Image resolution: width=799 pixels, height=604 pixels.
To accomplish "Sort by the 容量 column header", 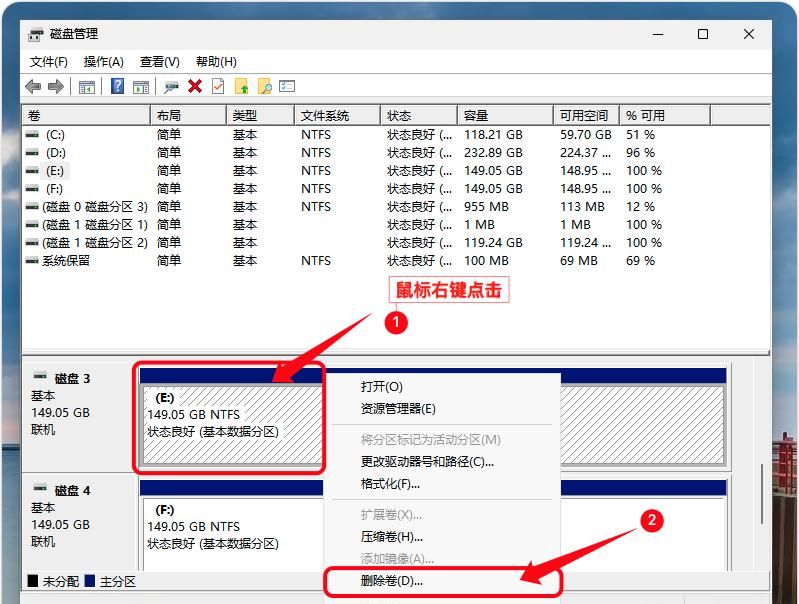I will (x=505, y=116).
